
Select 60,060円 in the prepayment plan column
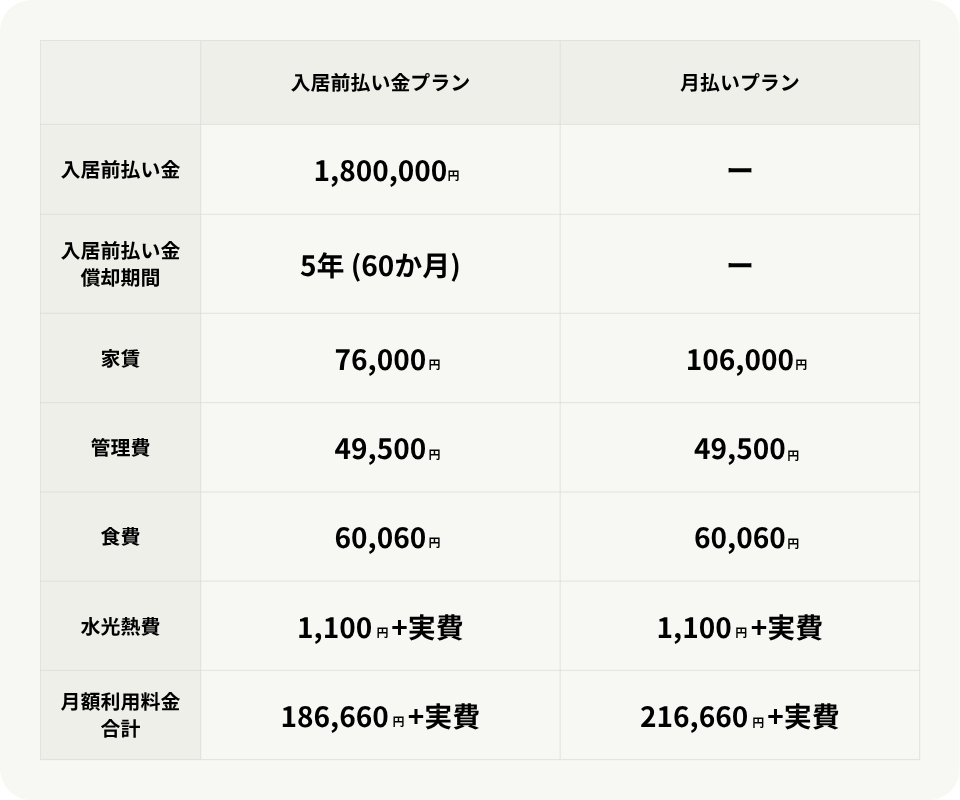click(x=387, y=540)
